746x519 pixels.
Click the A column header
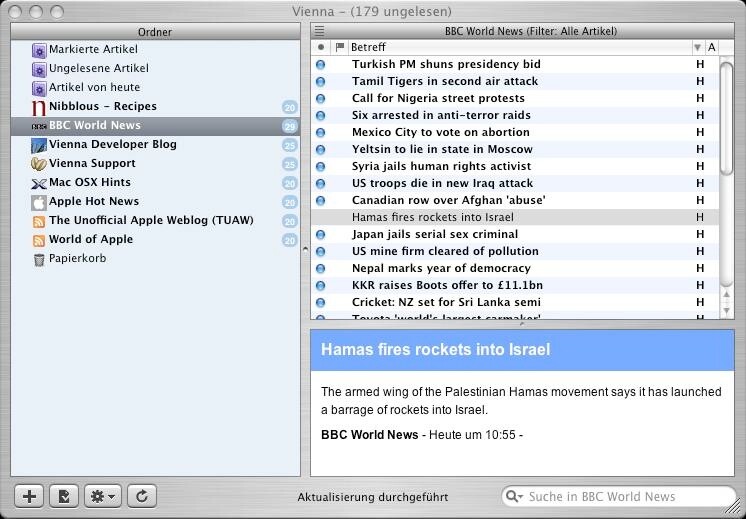click(x=712, y=47)
